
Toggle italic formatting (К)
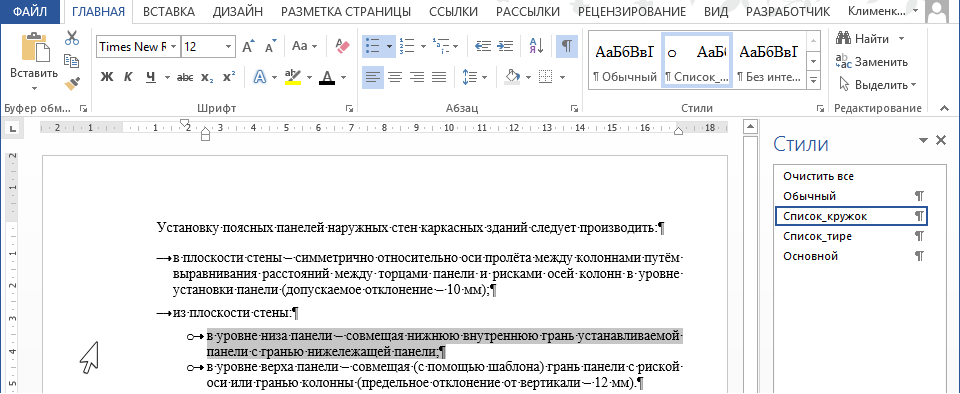[x=128, y=77]
